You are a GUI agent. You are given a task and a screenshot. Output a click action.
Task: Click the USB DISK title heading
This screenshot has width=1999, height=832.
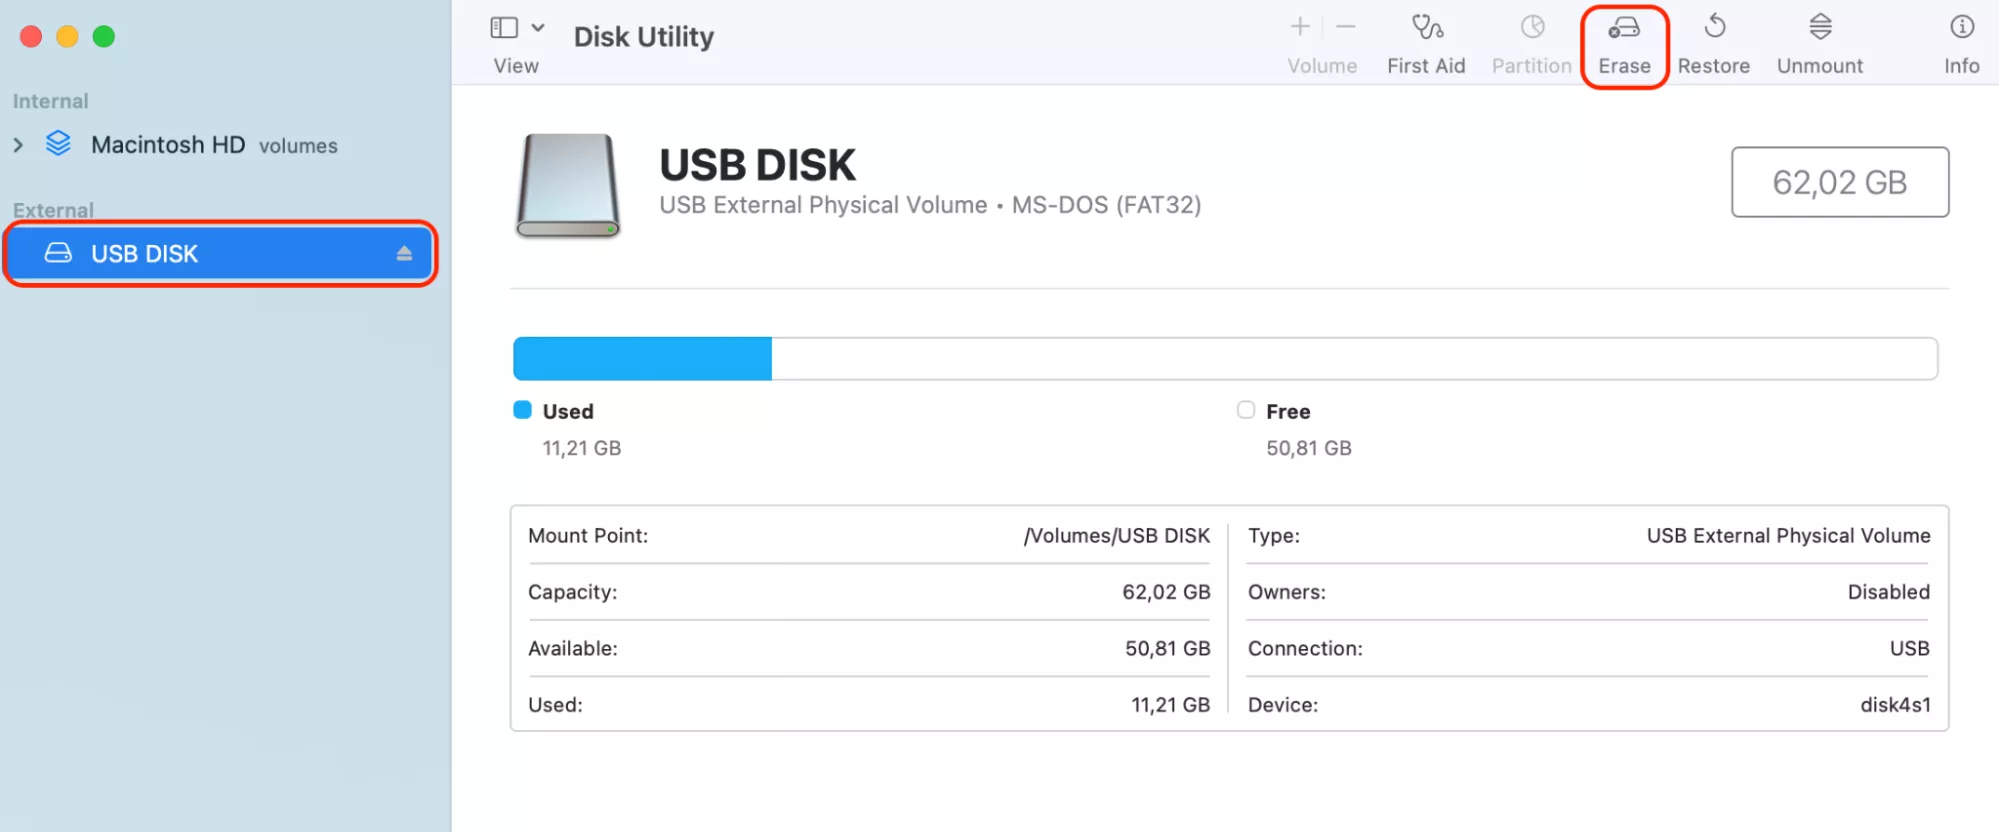[757, 165]
